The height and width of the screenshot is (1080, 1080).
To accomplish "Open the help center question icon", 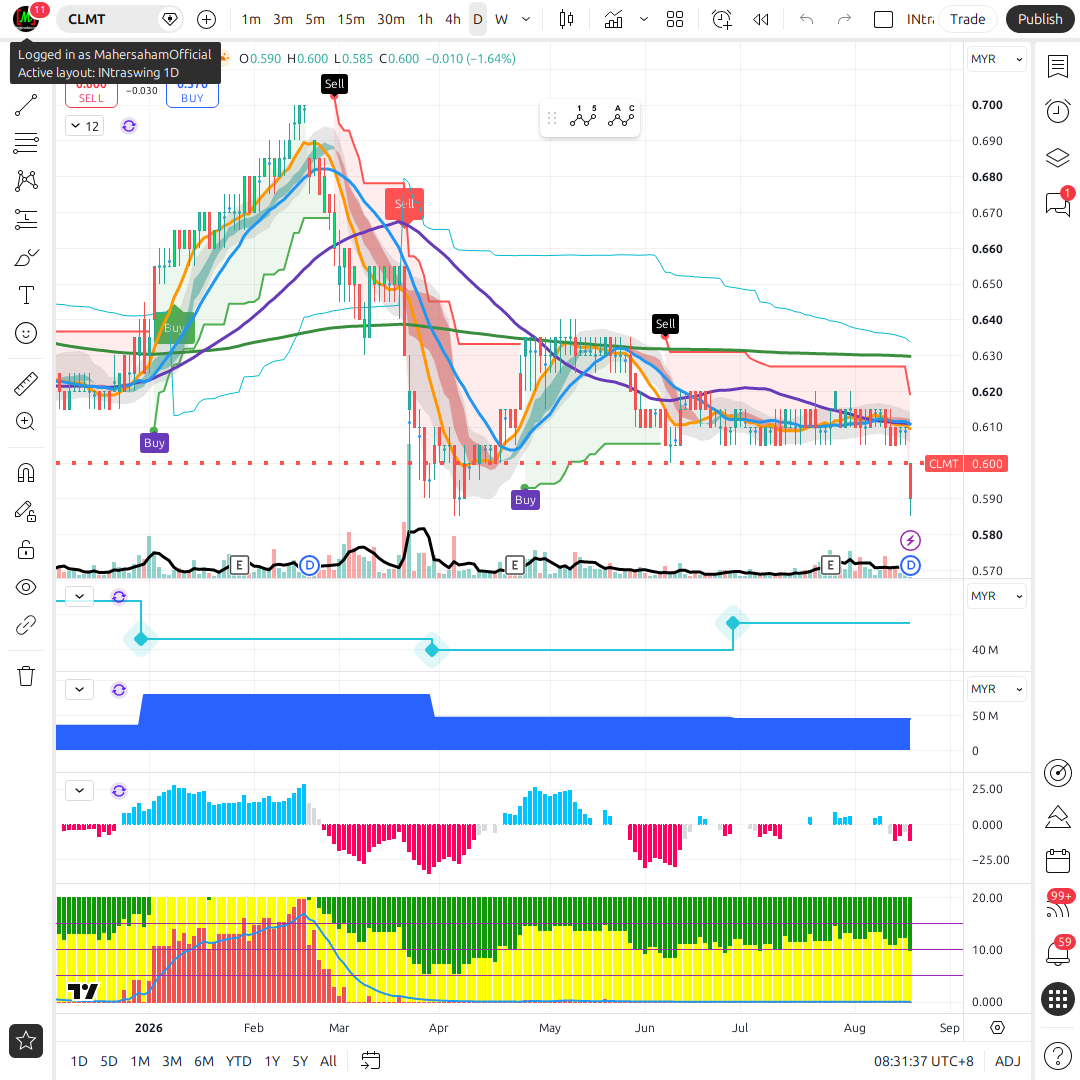I will [x=1057, y=1055].
